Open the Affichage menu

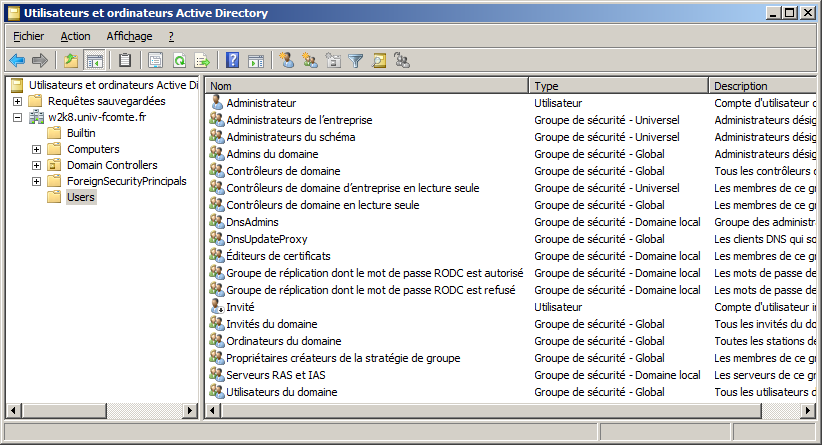click(129, 36)
